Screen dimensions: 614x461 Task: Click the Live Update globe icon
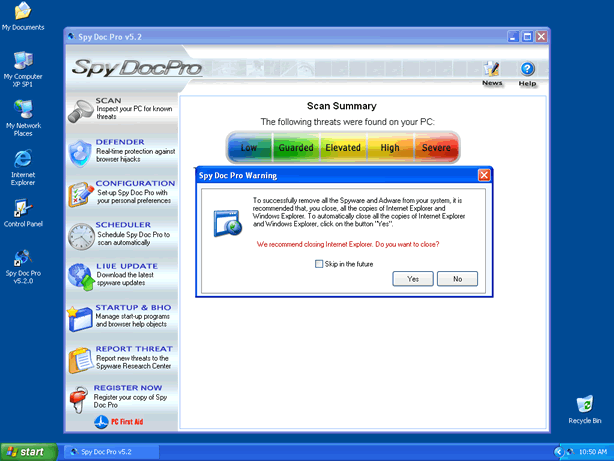(80, 277)
